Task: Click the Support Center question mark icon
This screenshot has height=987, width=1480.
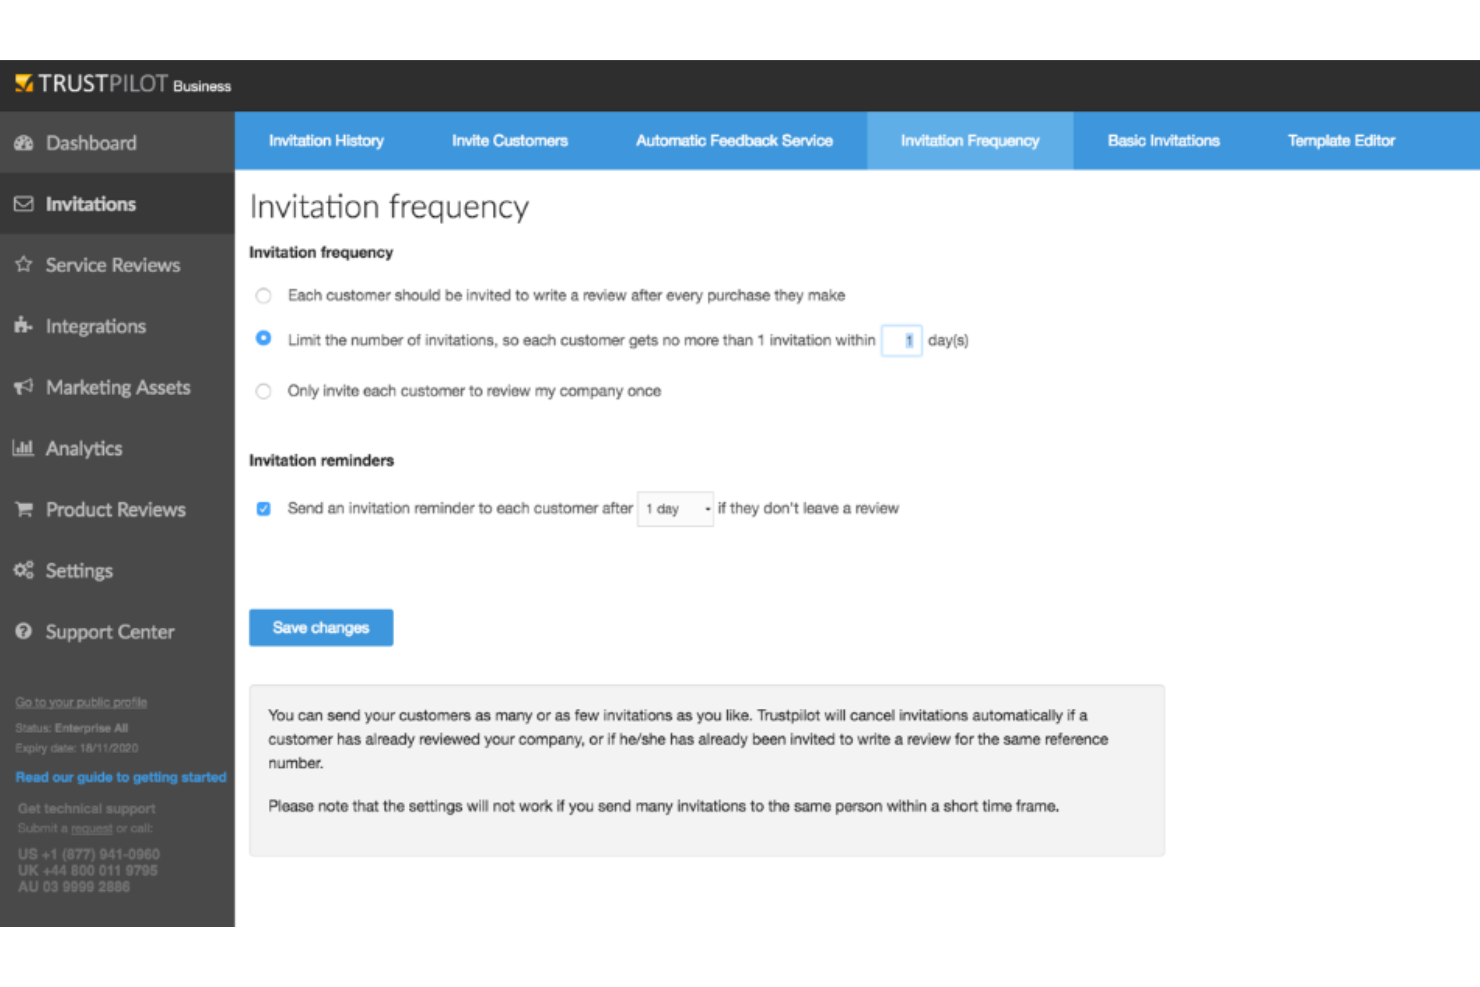Action: [24, 632]
